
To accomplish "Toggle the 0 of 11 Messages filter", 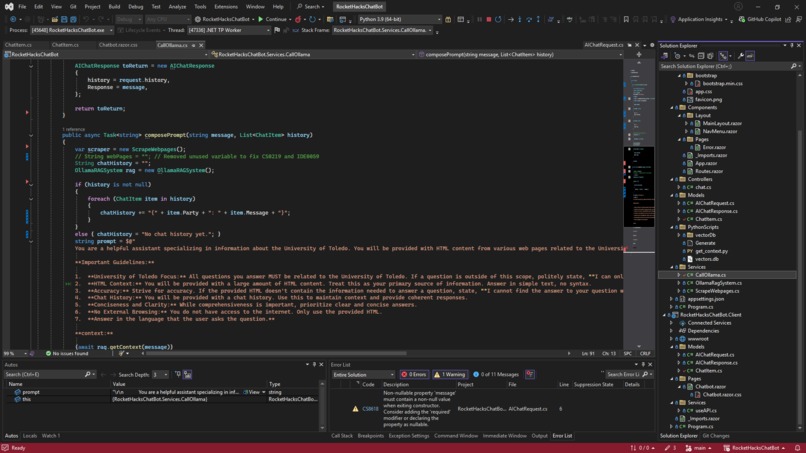I will 496,374.
